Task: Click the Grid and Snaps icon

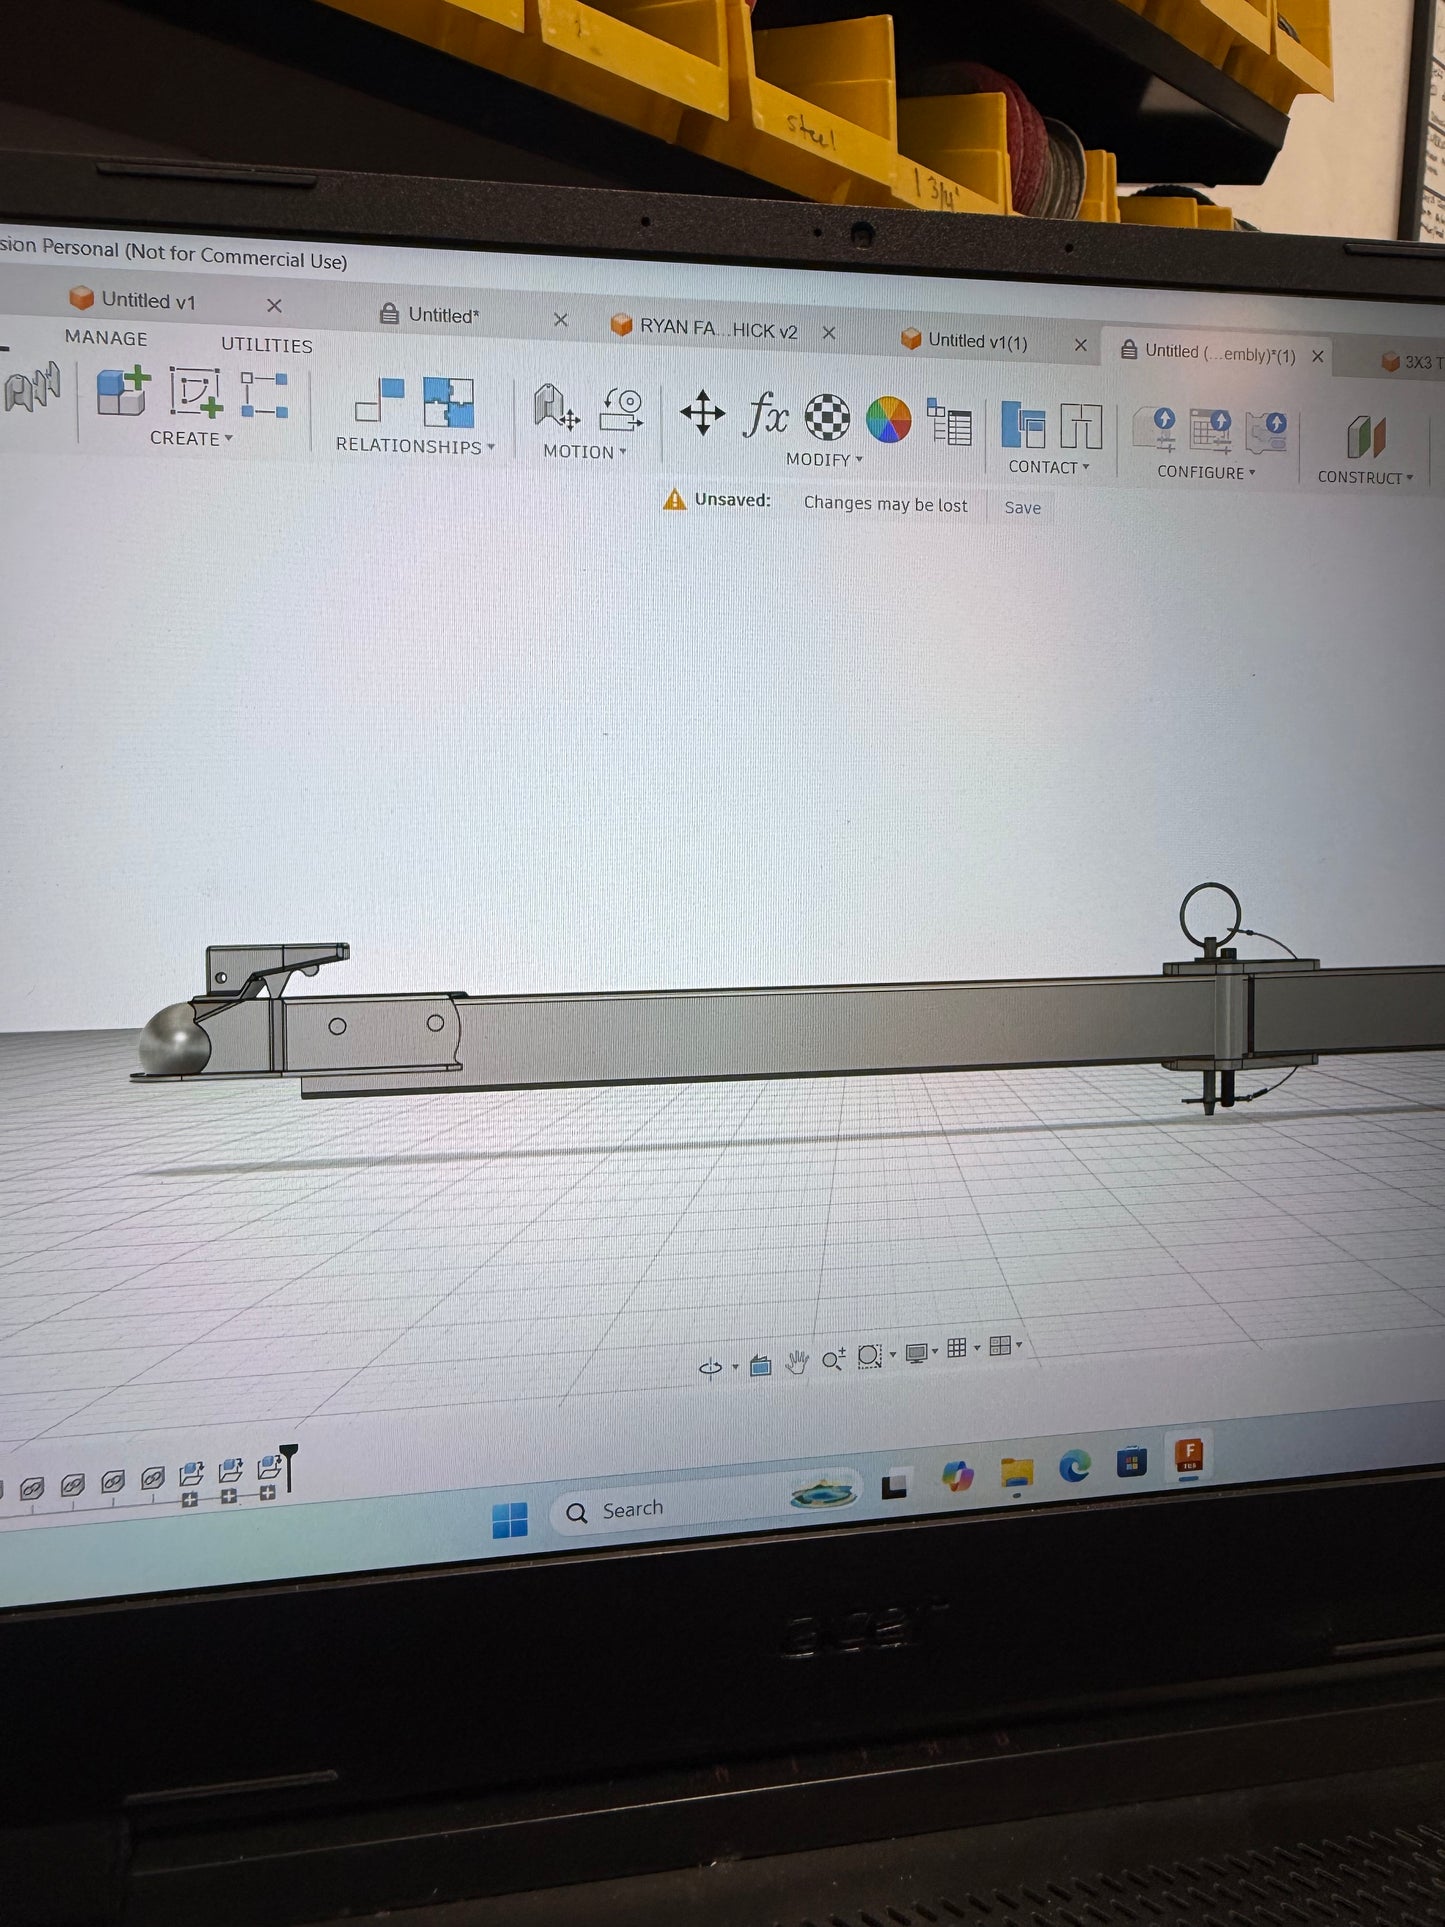Action: point(957,1348)
